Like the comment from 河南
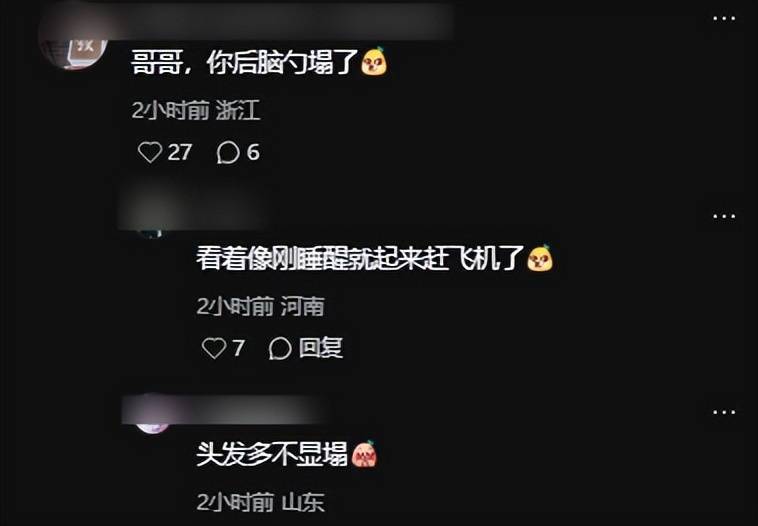Viewport: 758px width, 526px height. (214, 348)
